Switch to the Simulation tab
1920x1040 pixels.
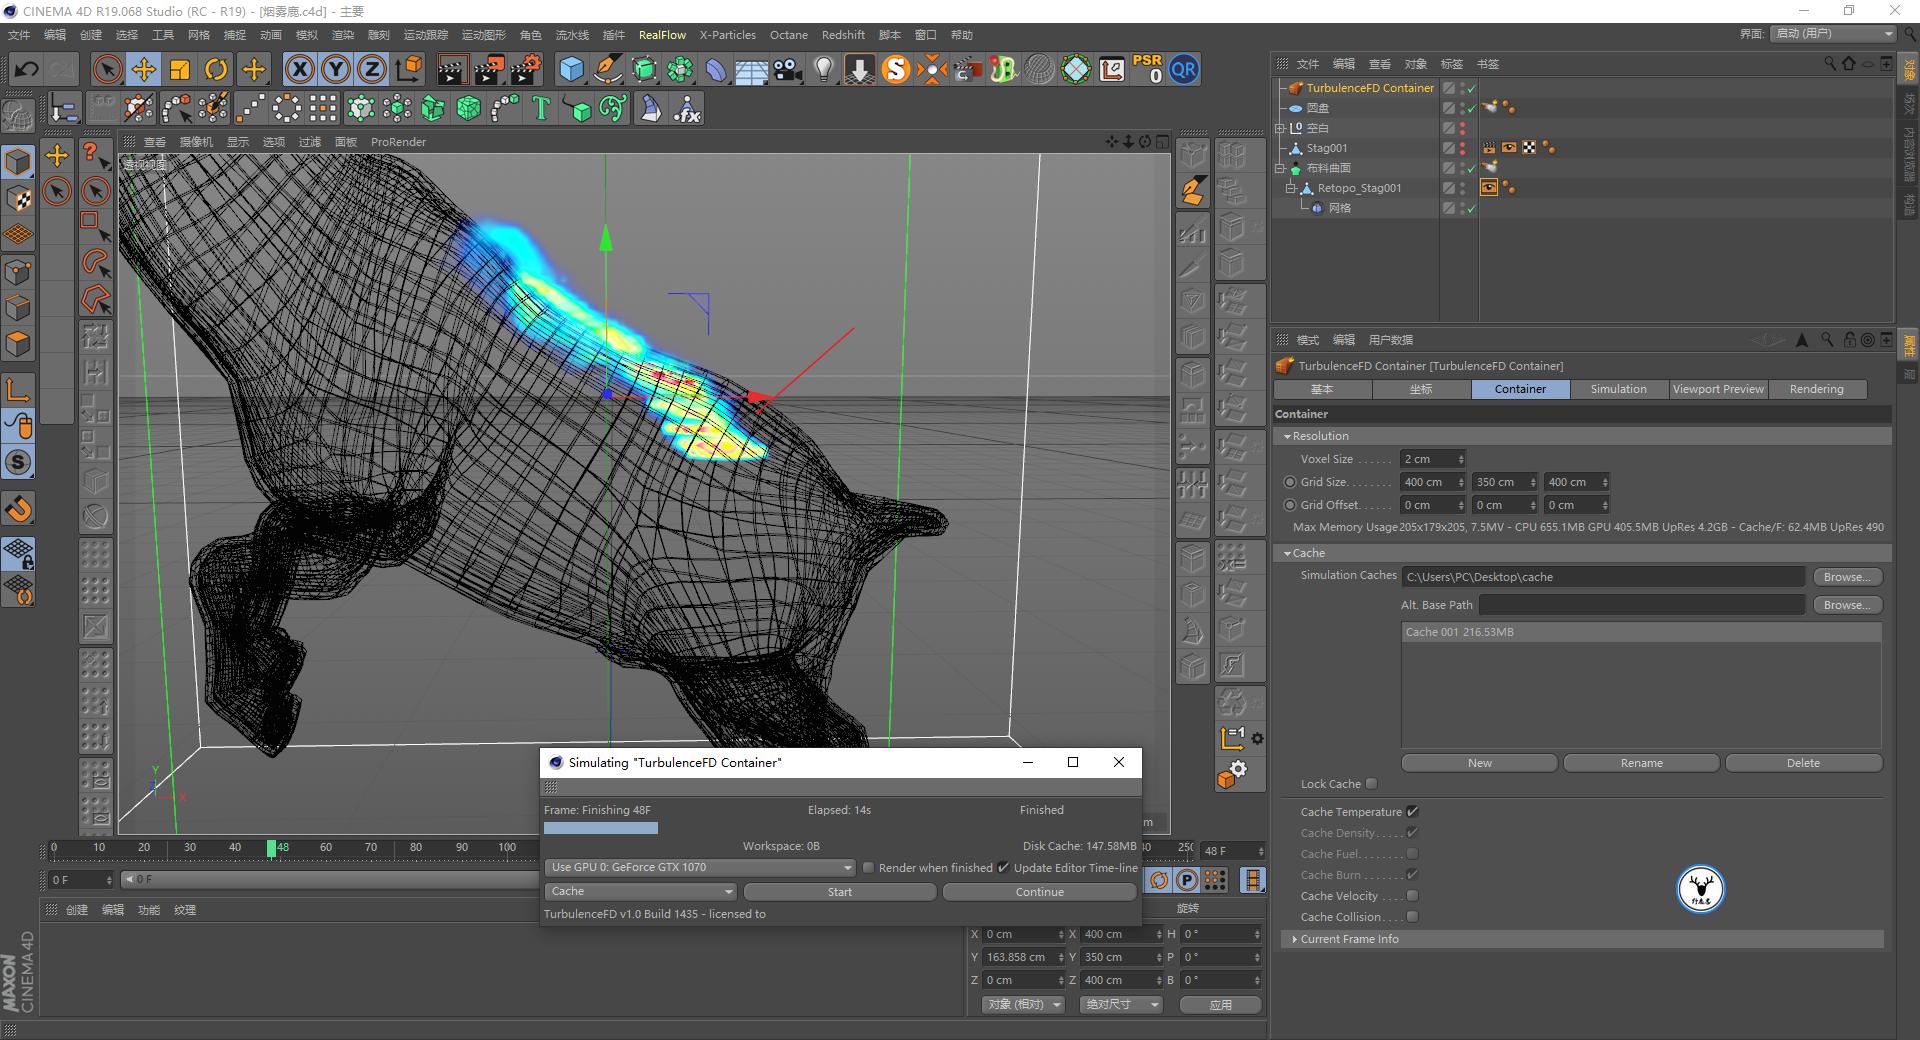point(1617,389)
